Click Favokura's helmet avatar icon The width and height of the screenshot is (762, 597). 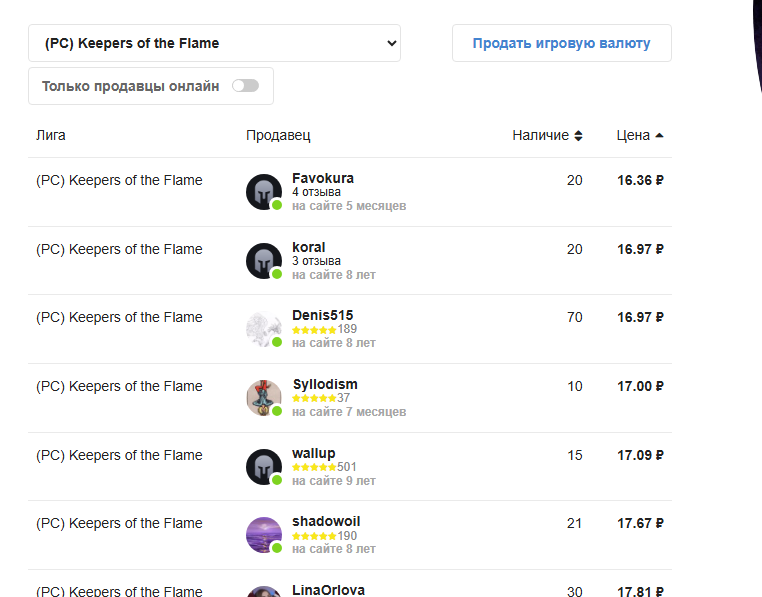tap(264, 192)
